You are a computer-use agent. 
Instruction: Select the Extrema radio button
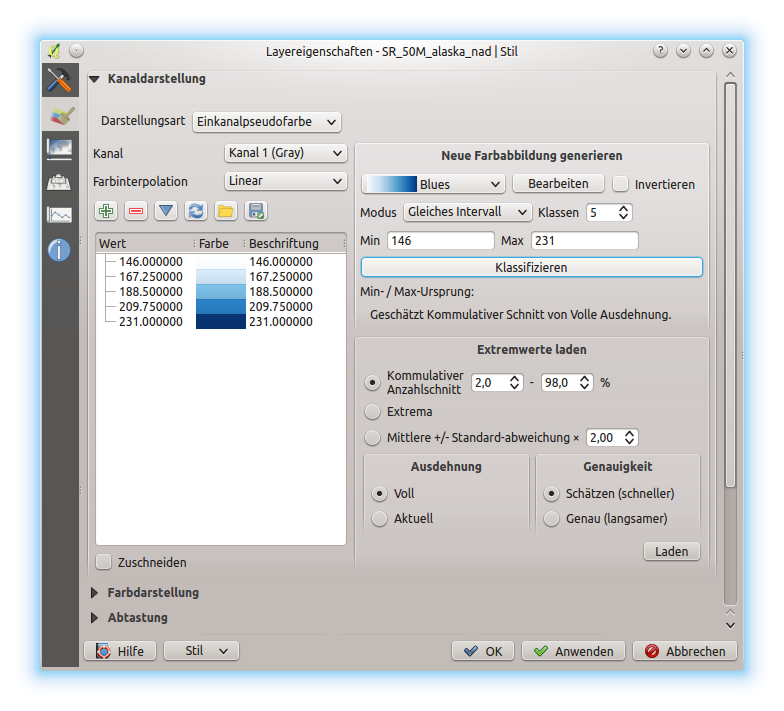[x=373, y=411]
